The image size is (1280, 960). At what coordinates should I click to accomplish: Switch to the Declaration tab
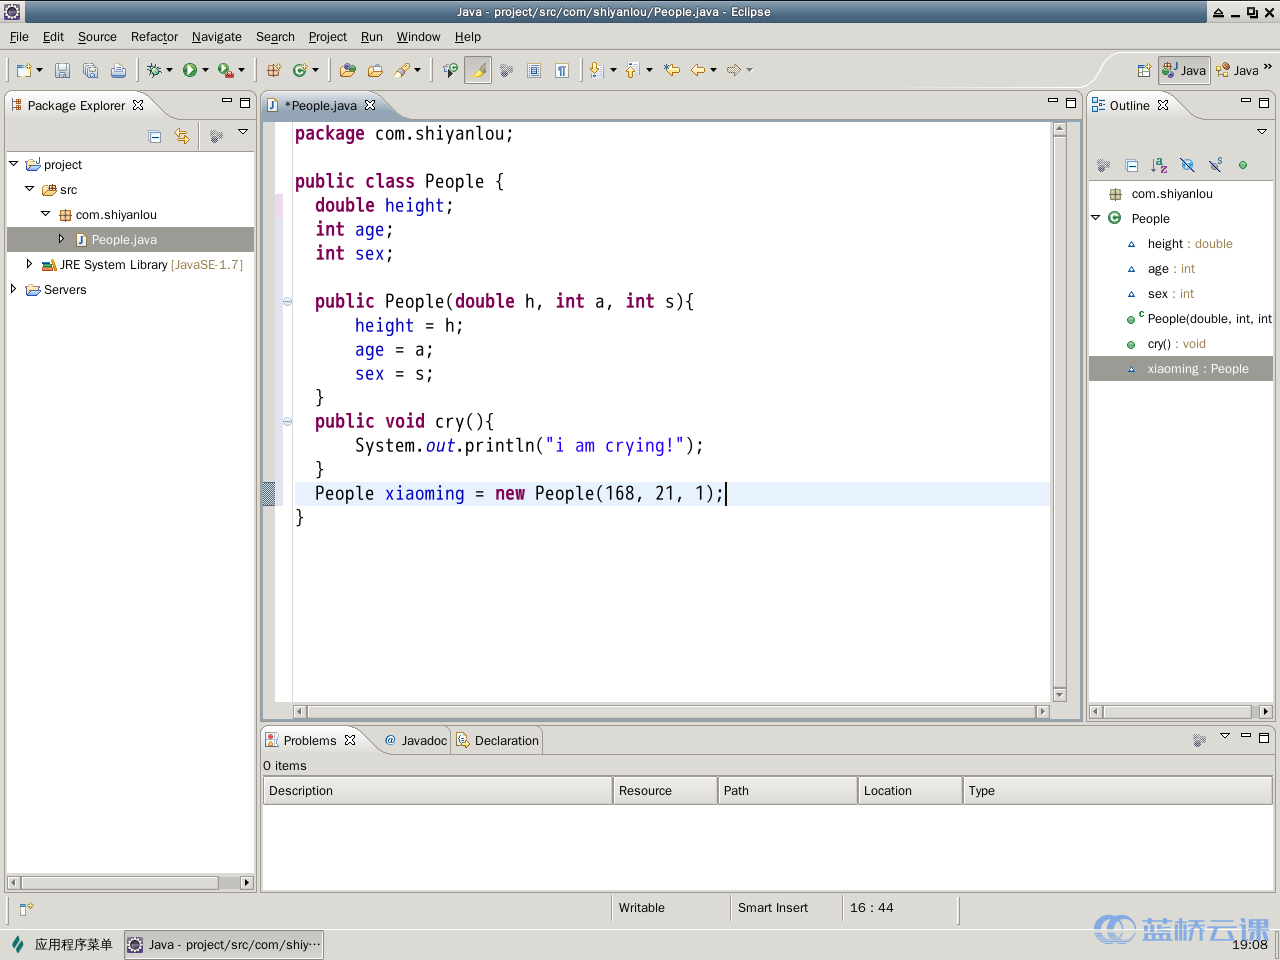[x=497, y=740]
